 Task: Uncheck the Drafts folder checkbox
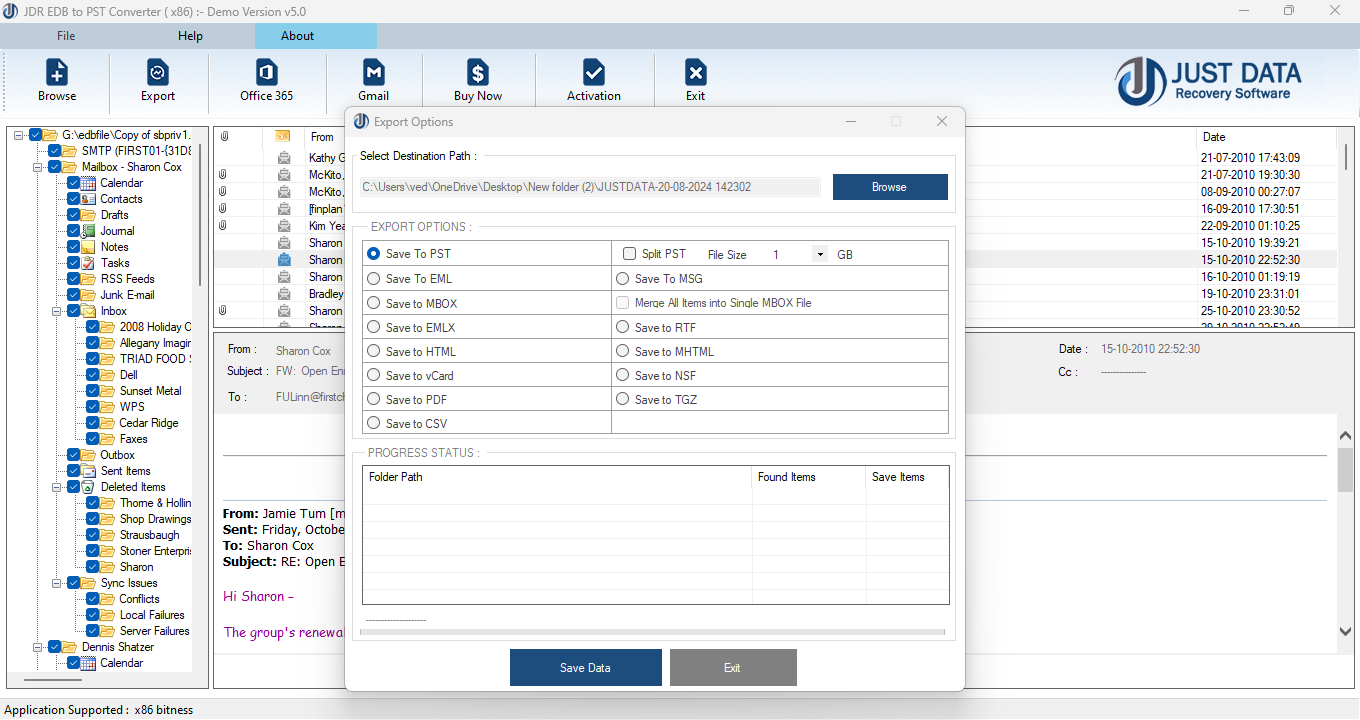point(74,215)
